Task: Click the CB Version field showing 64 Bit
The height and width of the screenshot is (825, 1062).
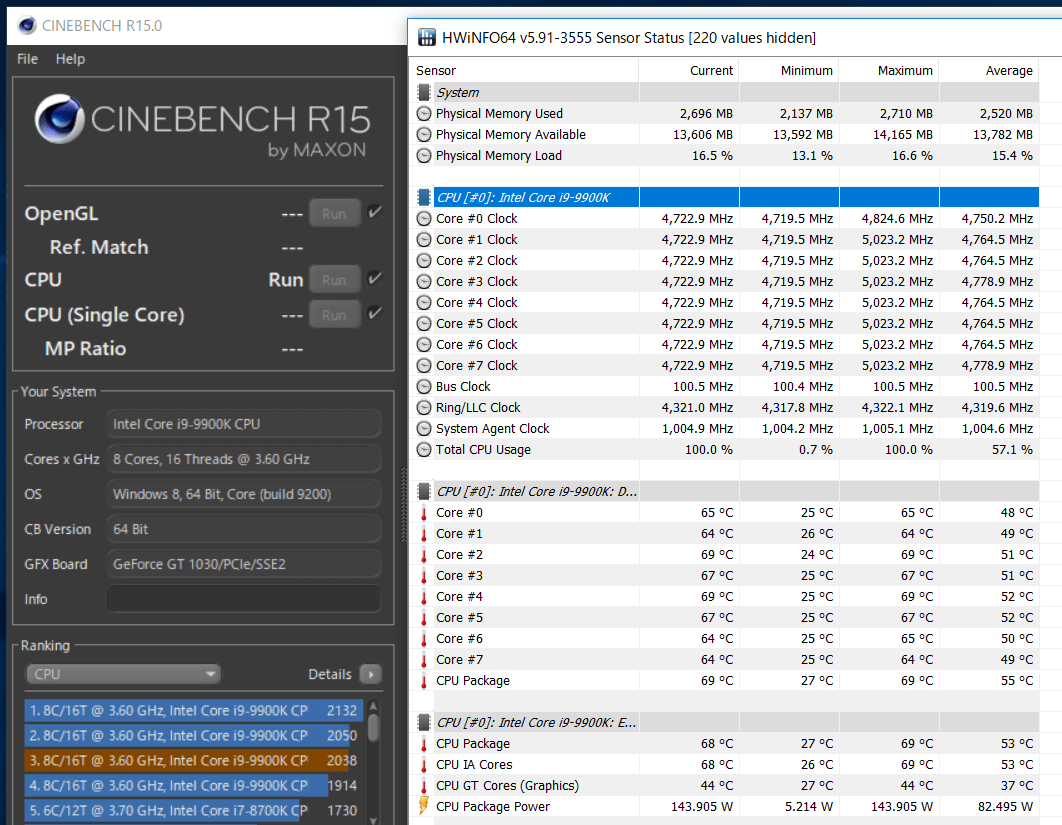Action: pos(244,529)
